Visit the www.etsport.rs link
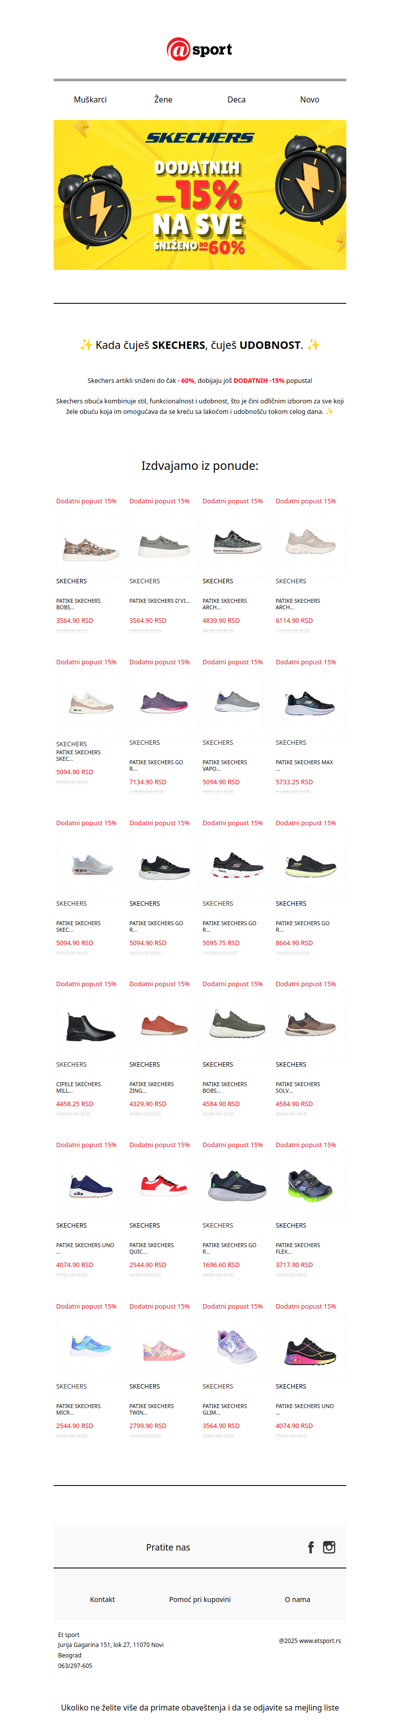The height and width of the screenshot is (1728, 400). [x=320, y=1641]
